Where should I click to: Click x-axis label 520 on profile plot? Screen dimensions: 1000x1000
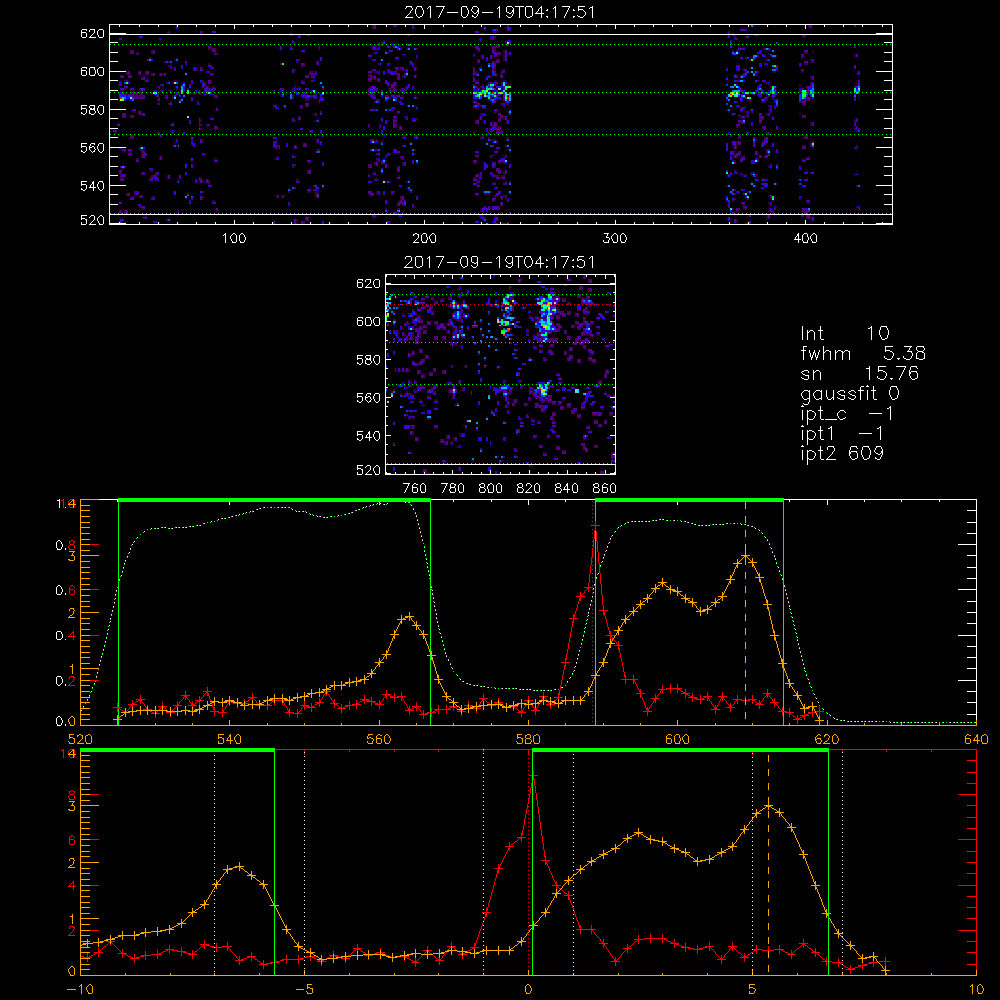(80, 739)
